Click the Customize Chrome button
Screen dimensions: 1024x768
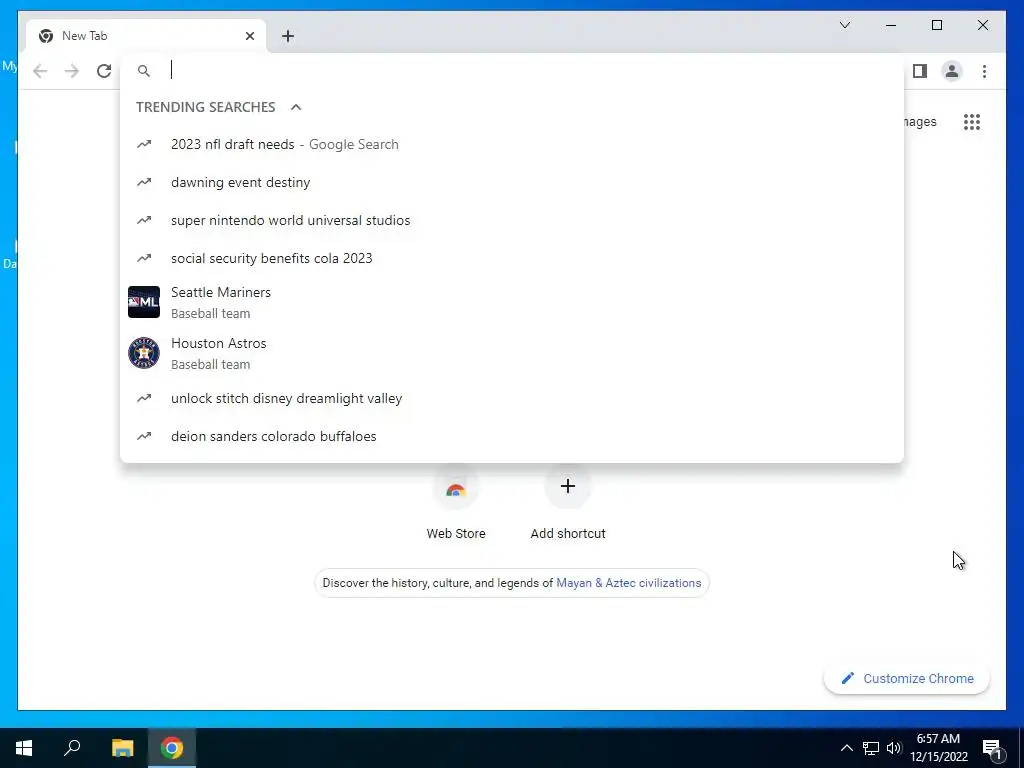tap(907, 679)
